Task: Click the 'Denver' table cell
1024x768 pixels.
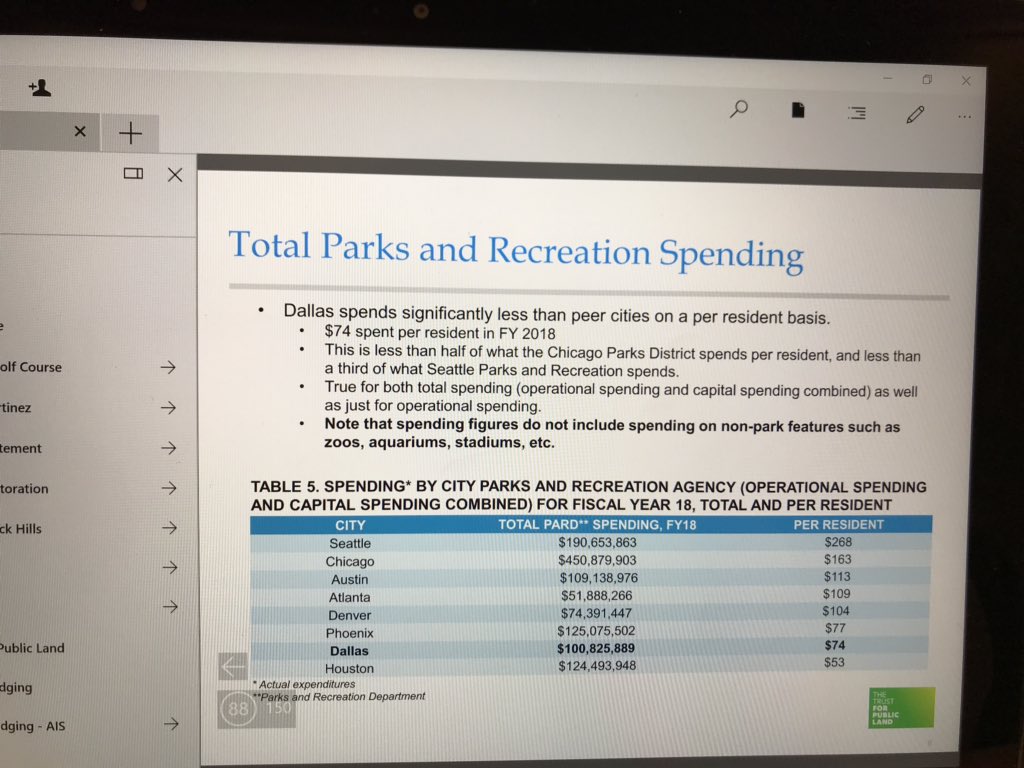Action: coord(349,615)
